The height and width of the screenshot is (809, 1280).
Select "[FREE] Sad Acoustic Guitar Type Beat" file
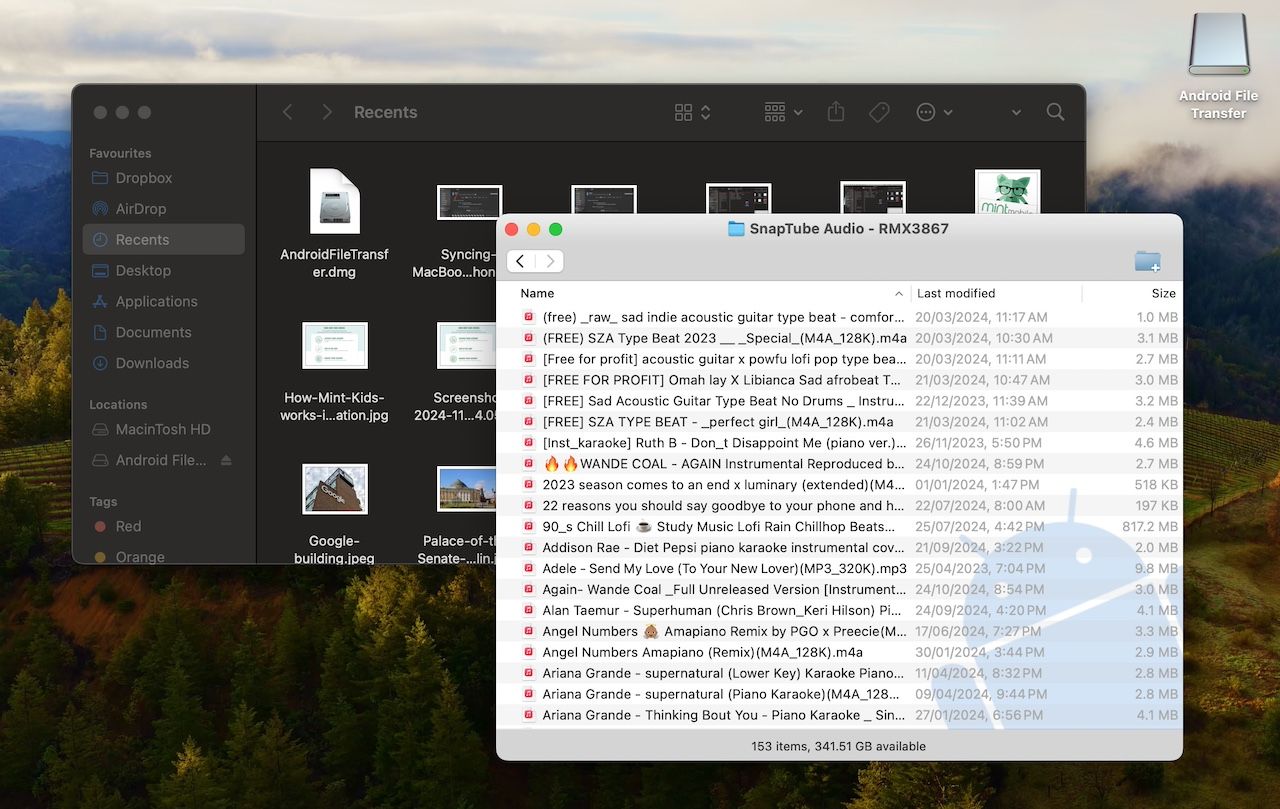(x=839, y=401)
